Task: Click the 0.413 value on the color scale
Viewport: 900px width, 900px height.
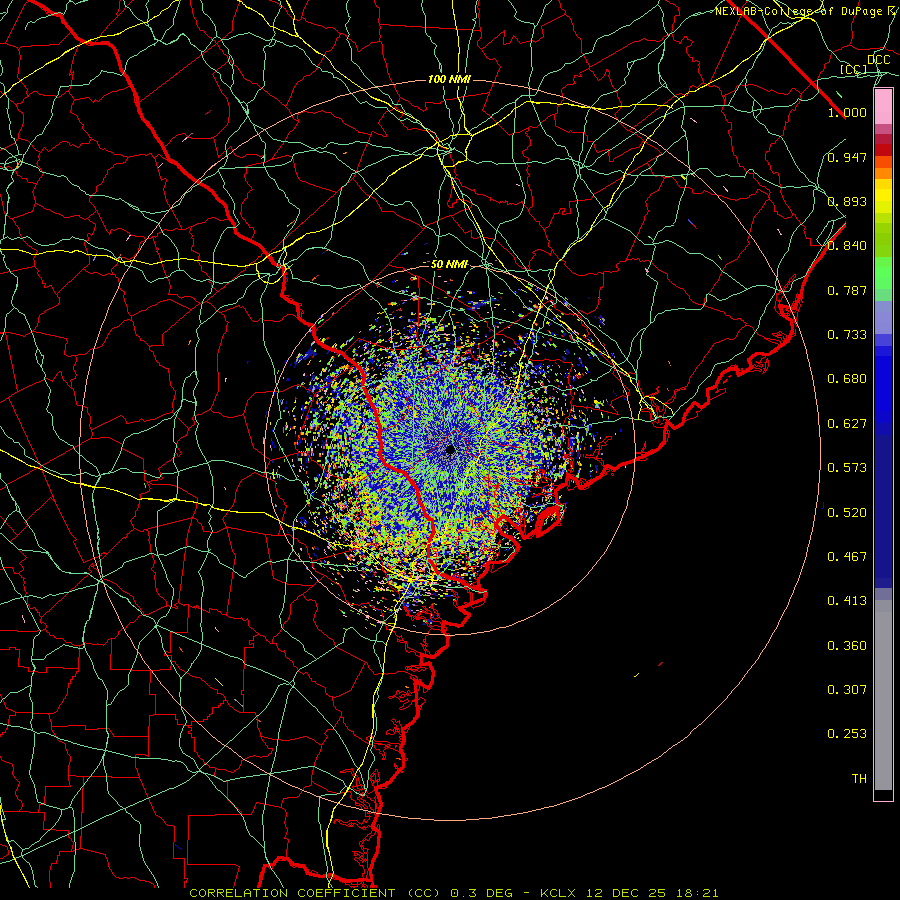Action: point(847,601)
